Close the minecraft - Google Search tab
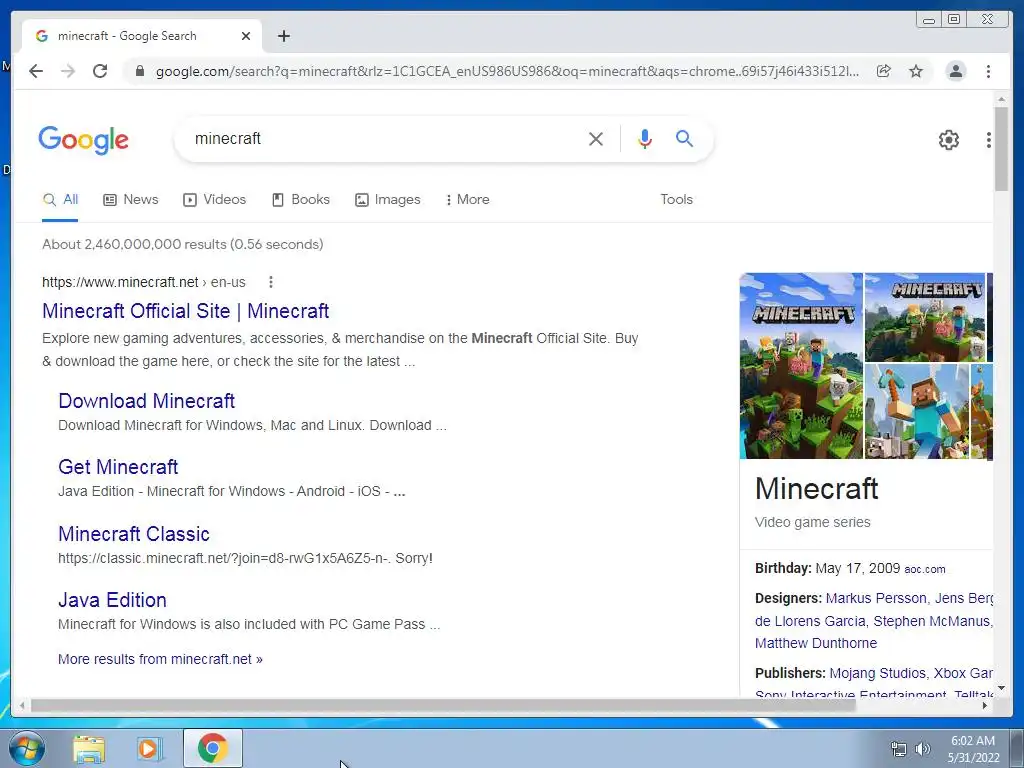 click(246, 36)
